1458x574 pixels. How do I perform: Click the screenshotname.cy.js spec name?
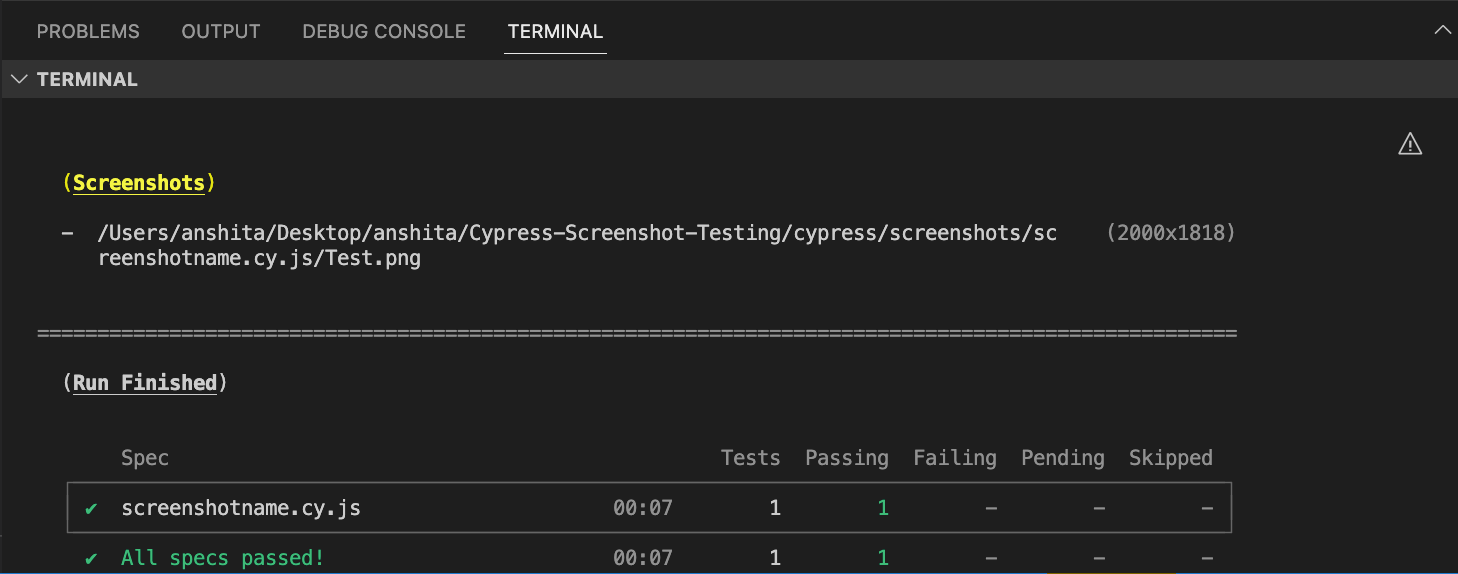[241, 508]
